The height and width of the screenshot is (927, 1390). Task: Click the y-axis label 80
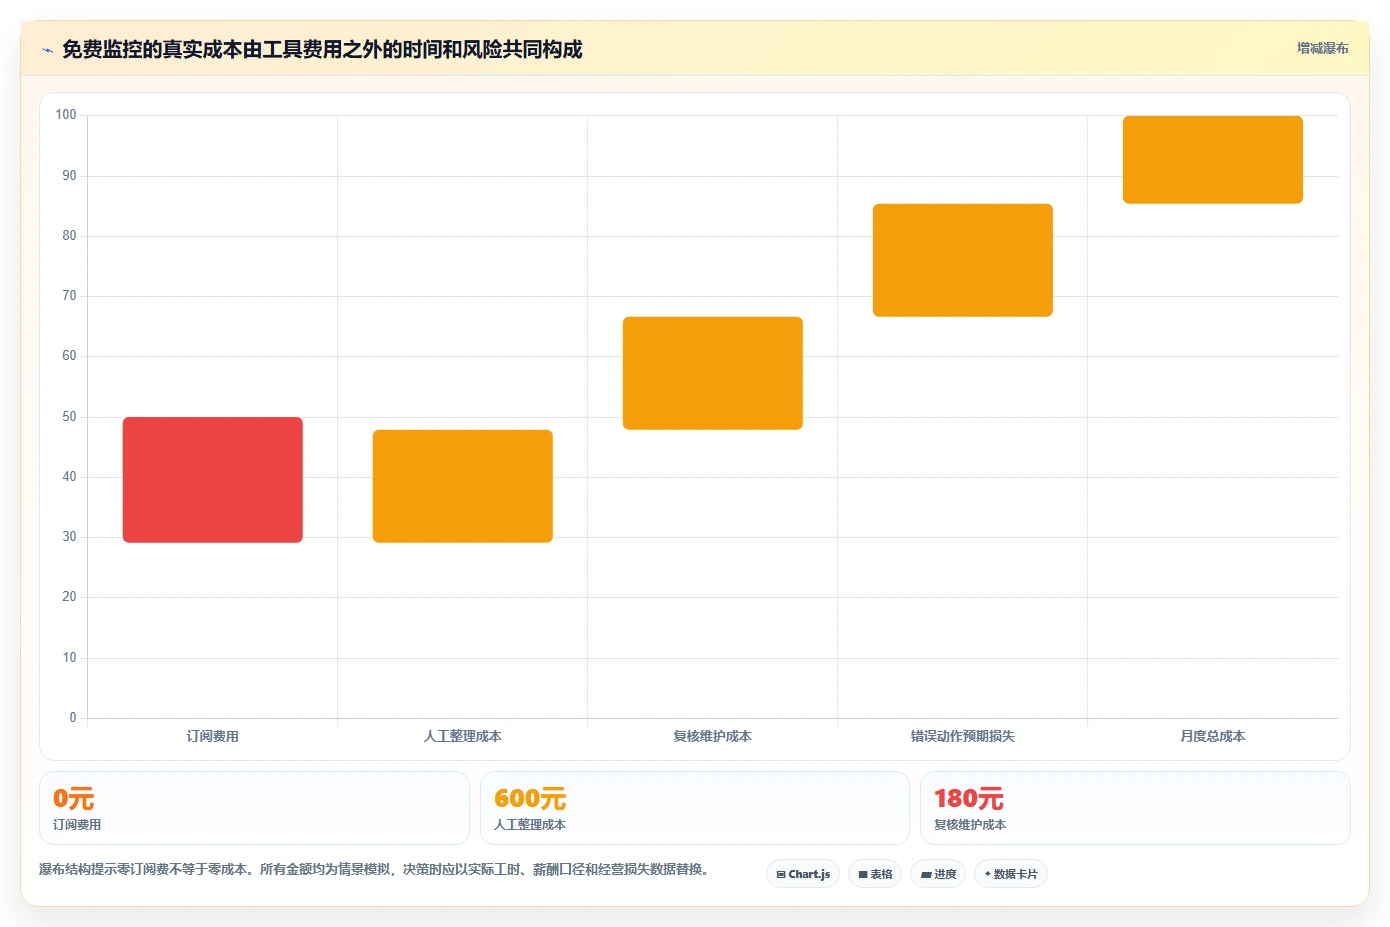(69, 236)
